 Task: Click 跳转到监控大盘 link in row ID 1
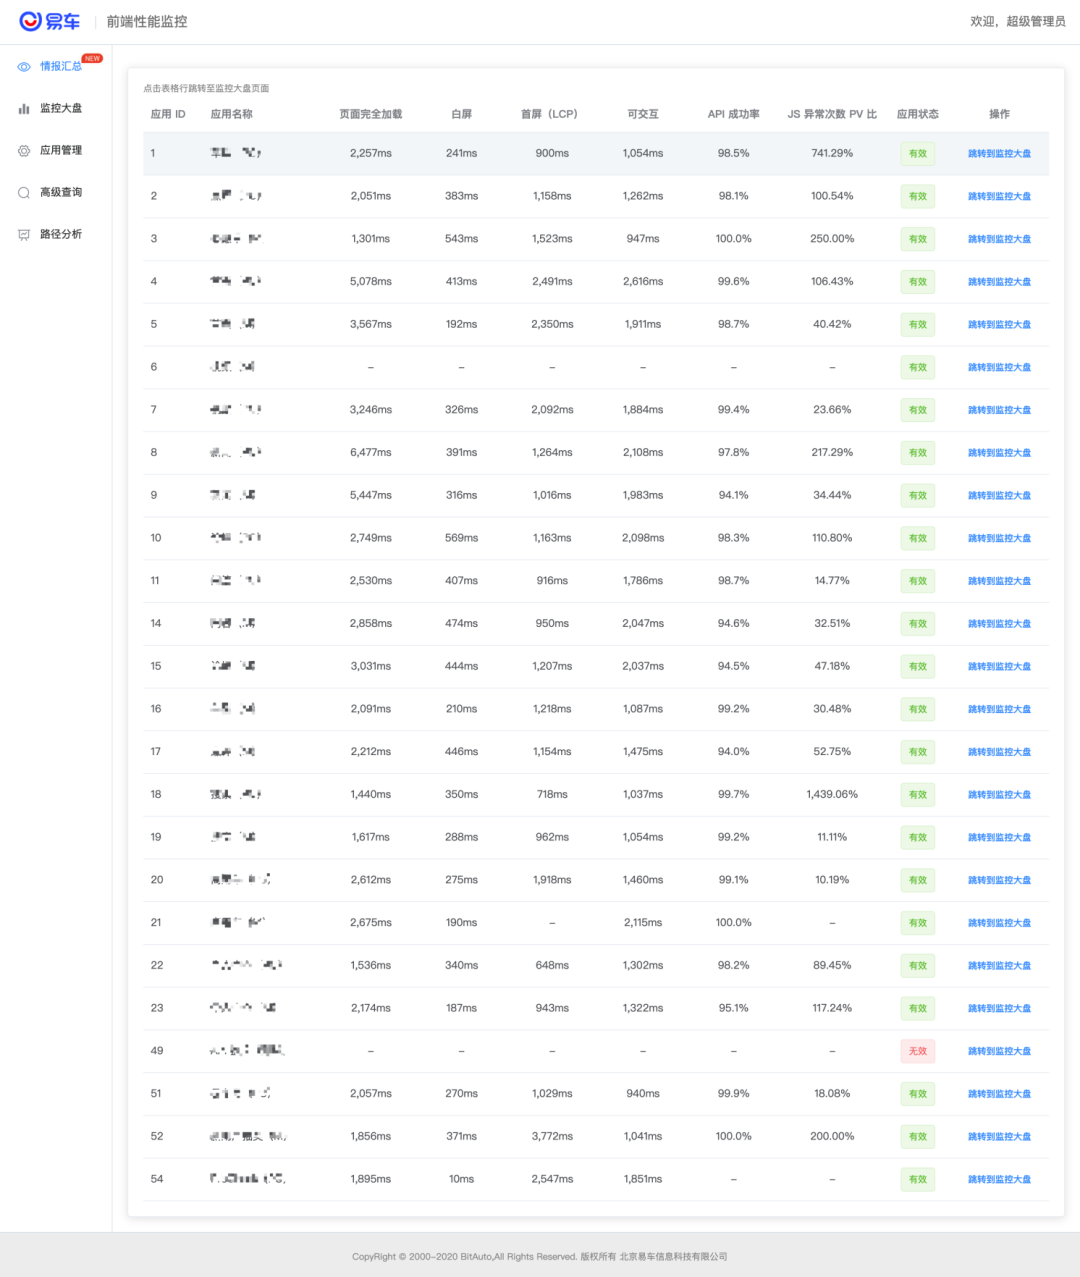coord(999,154)
